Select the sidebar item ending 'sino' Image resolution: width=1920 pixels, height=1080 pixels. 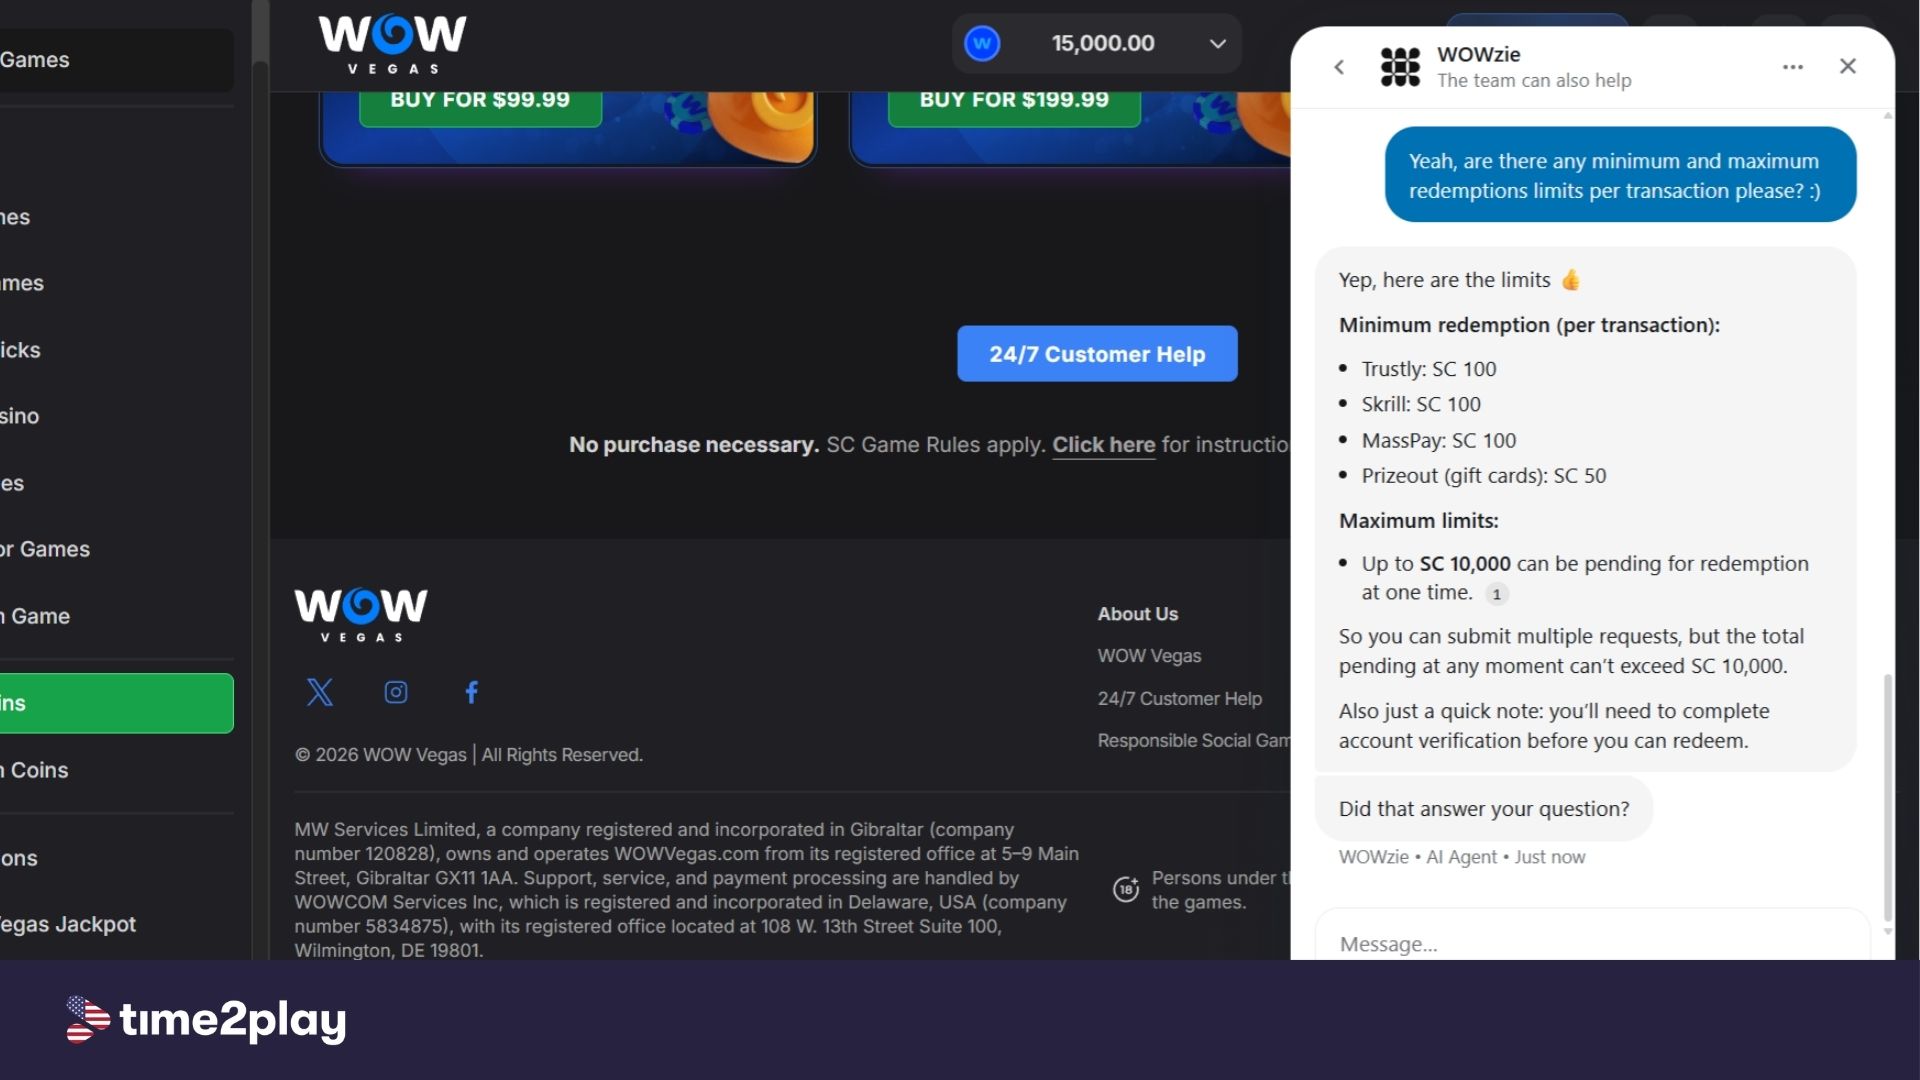click(x=117, y=416)
